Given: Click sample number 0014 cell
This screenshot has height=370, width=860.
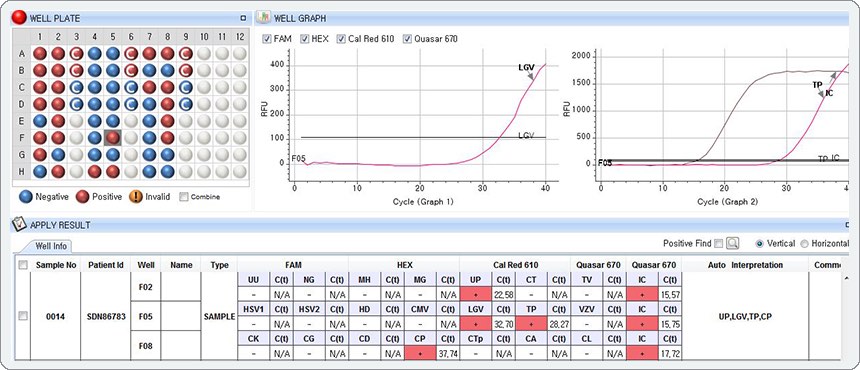Looking at the screenshot, I should [x=56, y=316].
